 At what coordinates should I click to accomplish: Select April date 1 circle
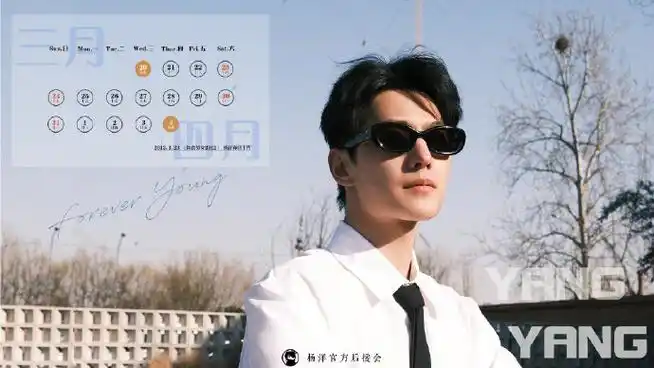(85, 124)
